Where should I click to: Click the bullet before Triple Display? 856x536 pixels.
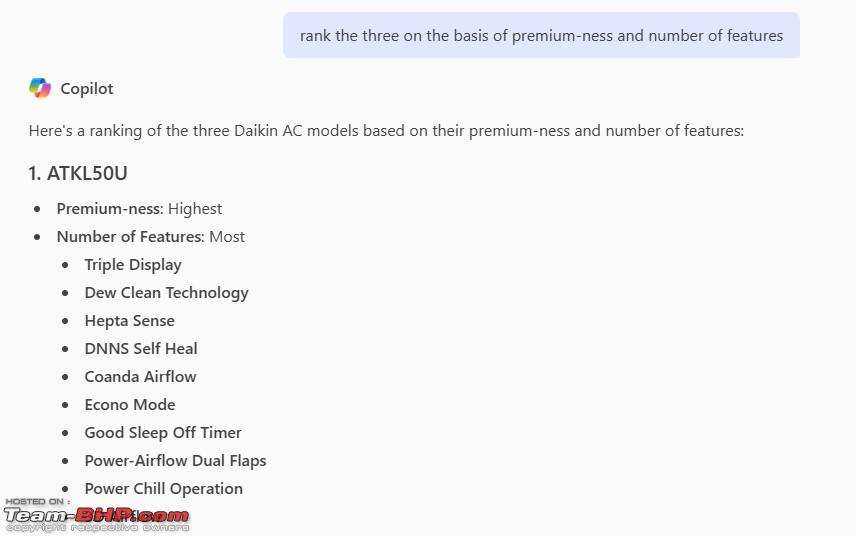point(66,265)
